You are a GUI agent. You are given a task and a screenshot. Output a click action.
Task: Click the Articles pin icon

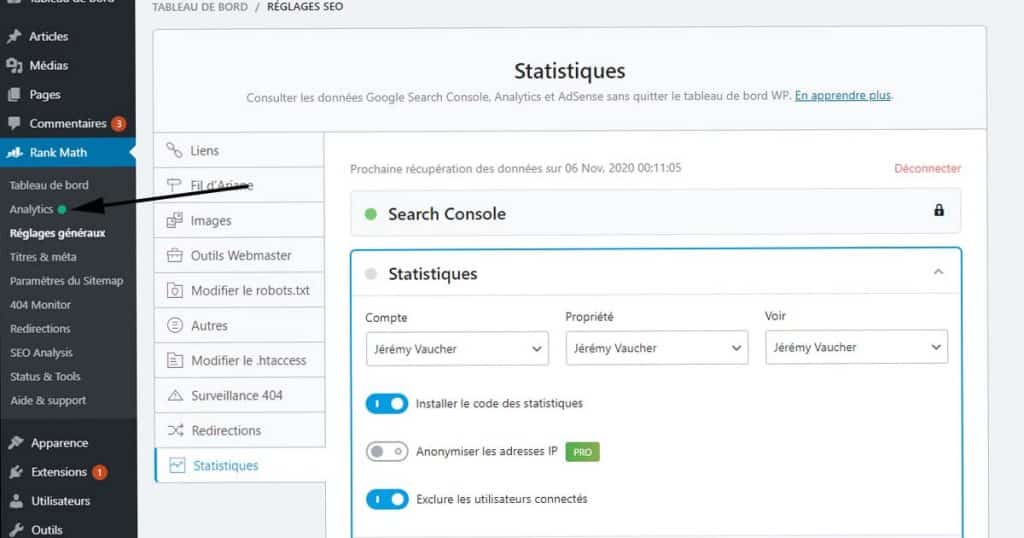click(14, 37)
